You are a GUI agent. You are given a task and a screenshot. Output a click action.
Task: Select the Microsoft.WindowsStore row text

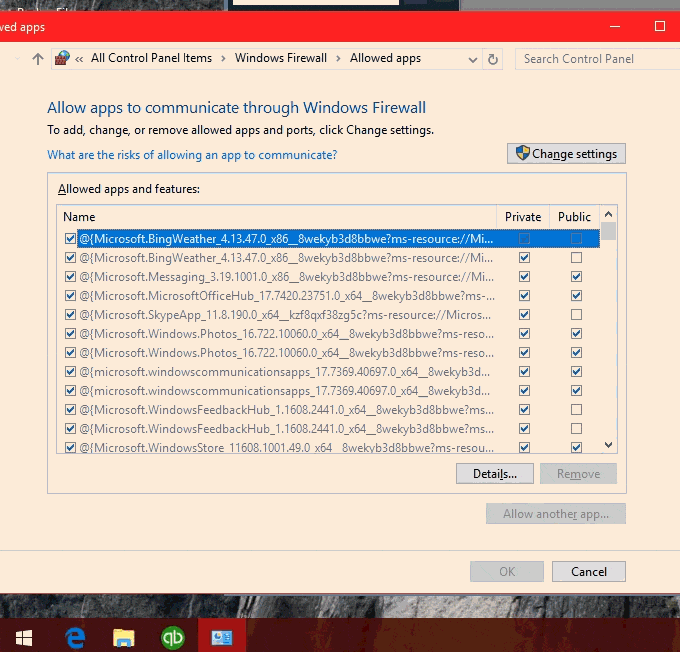coord(286,447)
